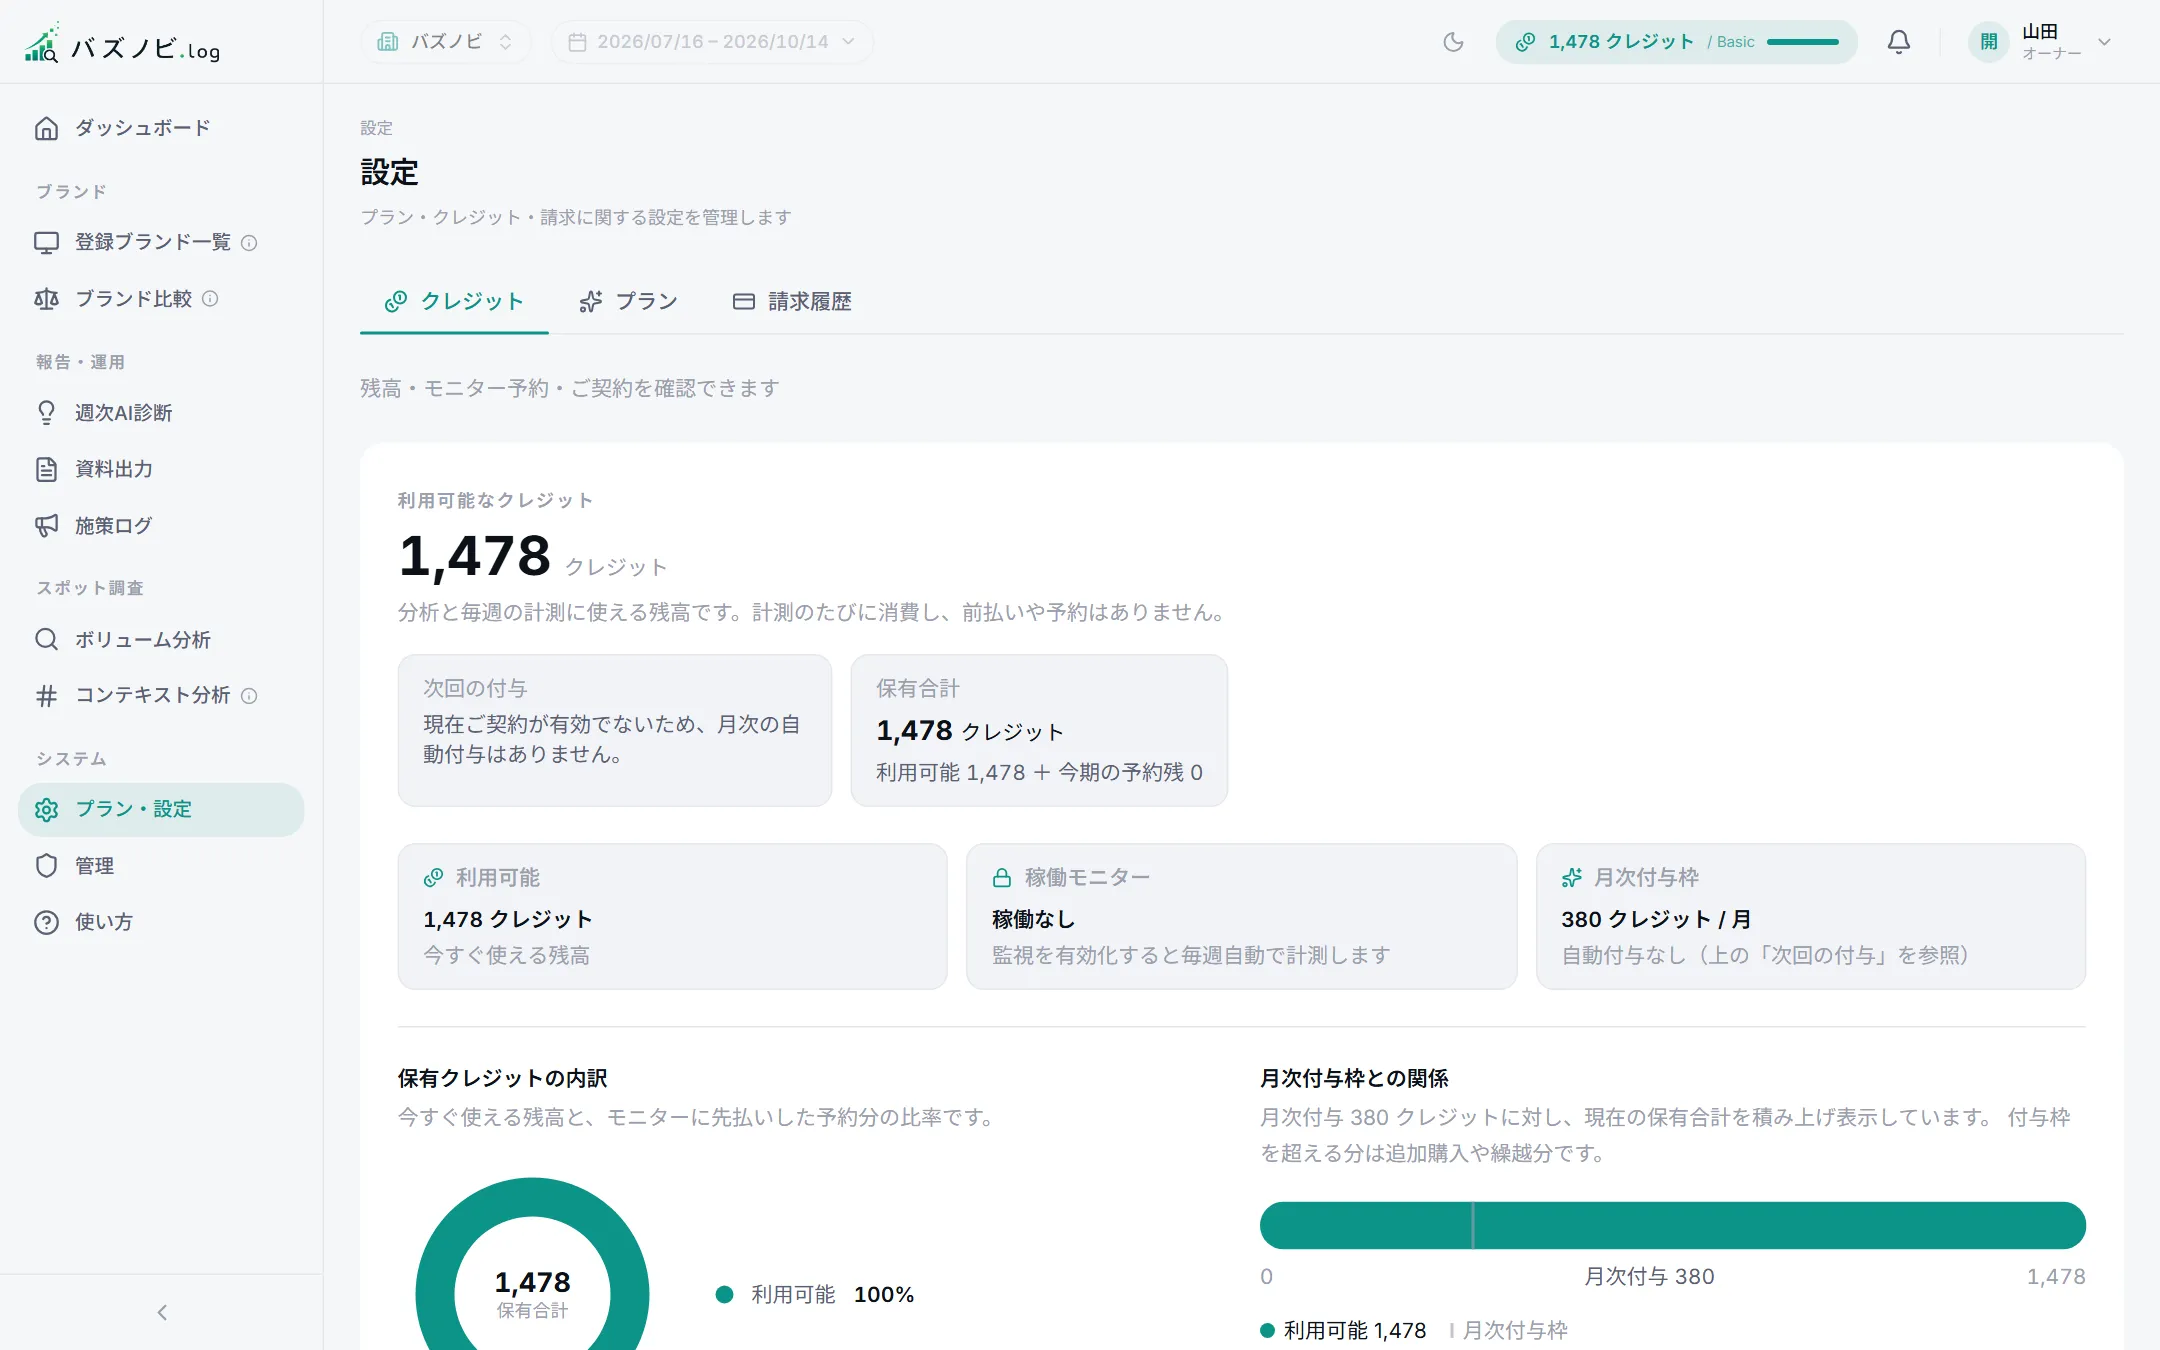Click the 週次AI診断 lightbulb icon
Screen dimensions: 2160x1350
point(46,413)
